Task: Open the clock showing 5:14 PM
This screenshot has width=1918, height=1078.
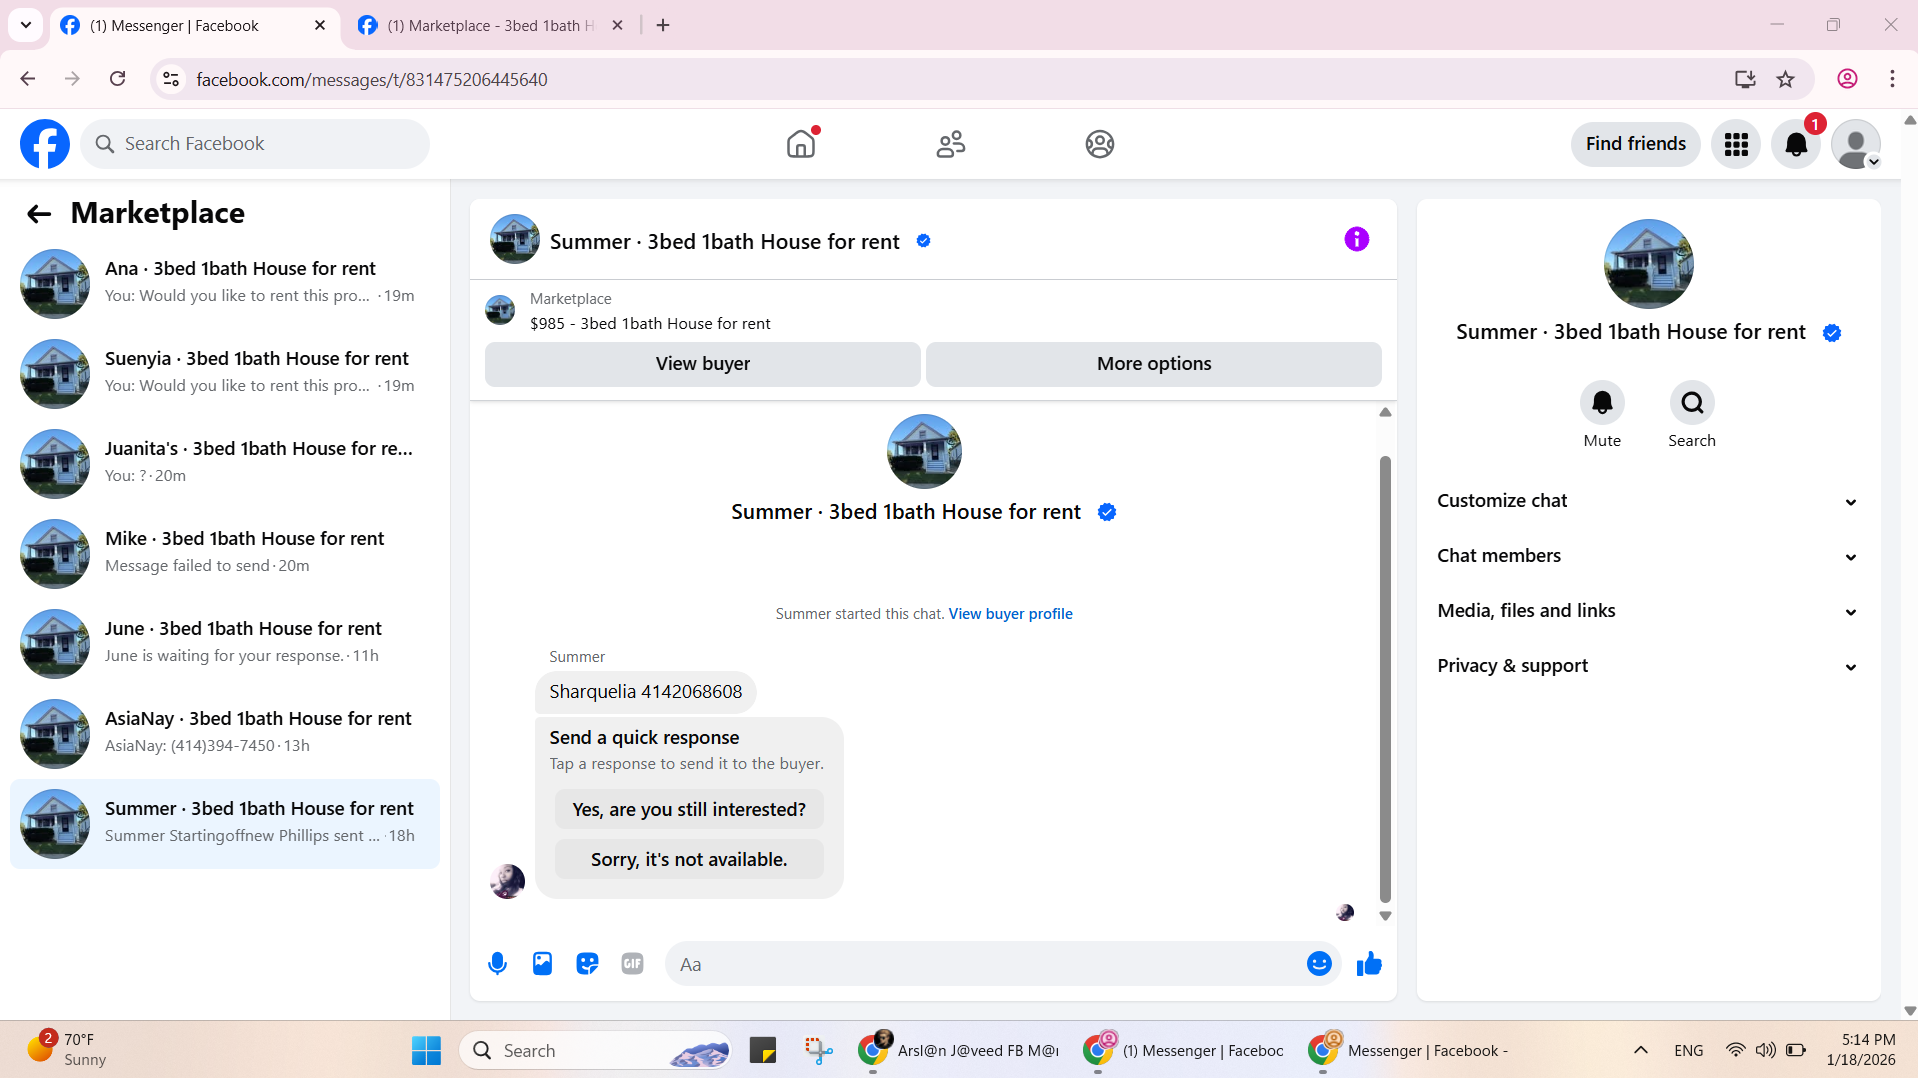Action: [1861, 1050]
